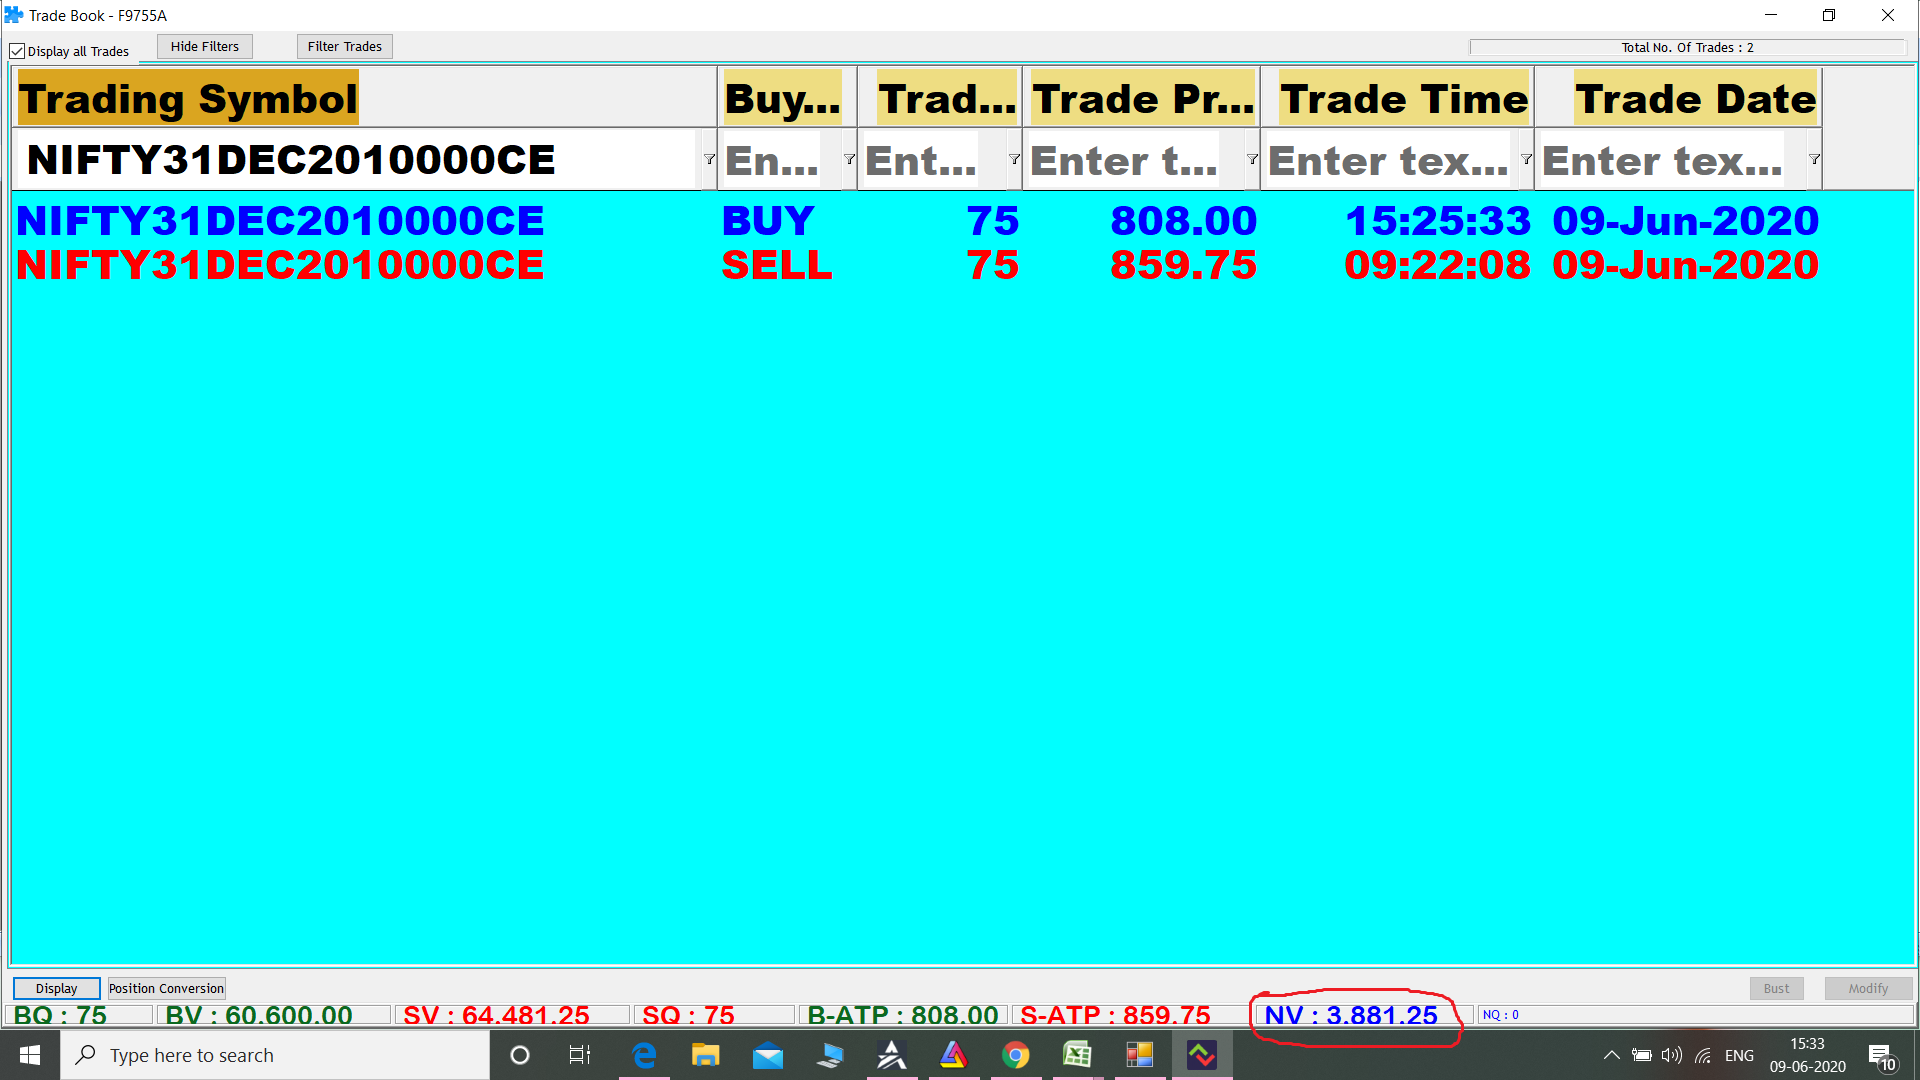Image resolution: width=1920 pixels, height=1080 pixels.
Task: Open the Task View taskbar icon
Action: 580,1055
